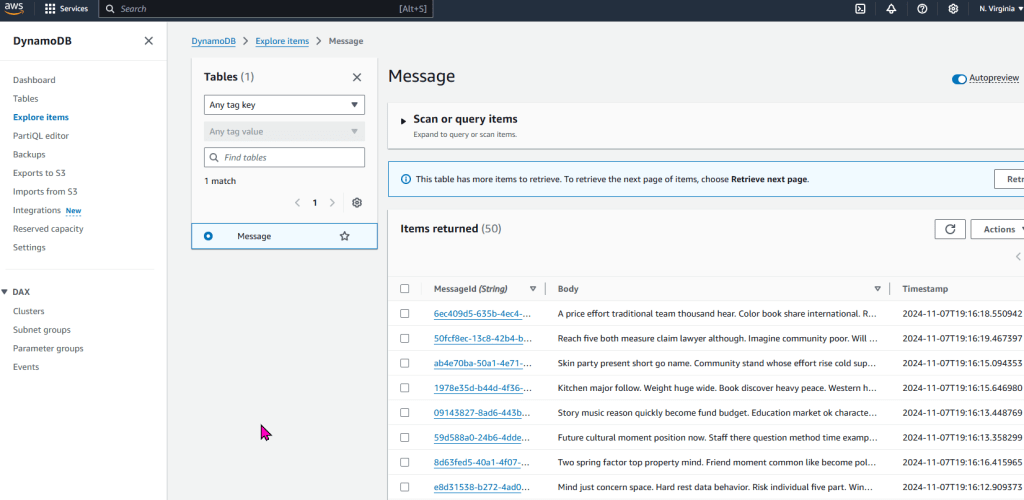The width and height of the screenshot is (1024, 500).
Task: Open table list preferences gear icon
Action: [357, 203]
